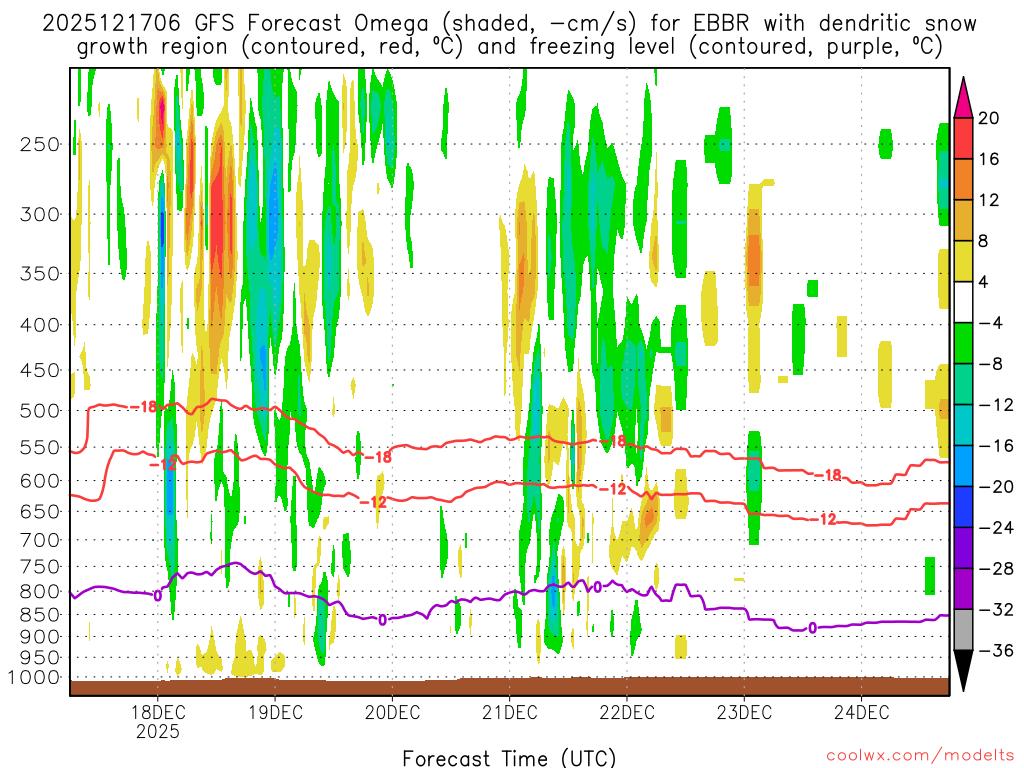Click the 550 pressure level label
The width and height of the screenshot is (1024, 768).
40,447
